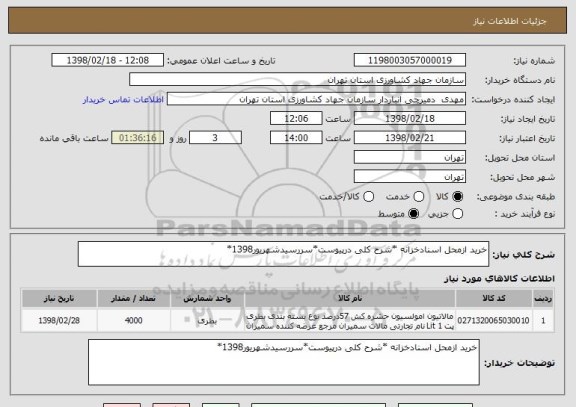Click the remaining time counter 01:36:16
576x407 pixels.
pyautogui.click(x=138, y=138)
